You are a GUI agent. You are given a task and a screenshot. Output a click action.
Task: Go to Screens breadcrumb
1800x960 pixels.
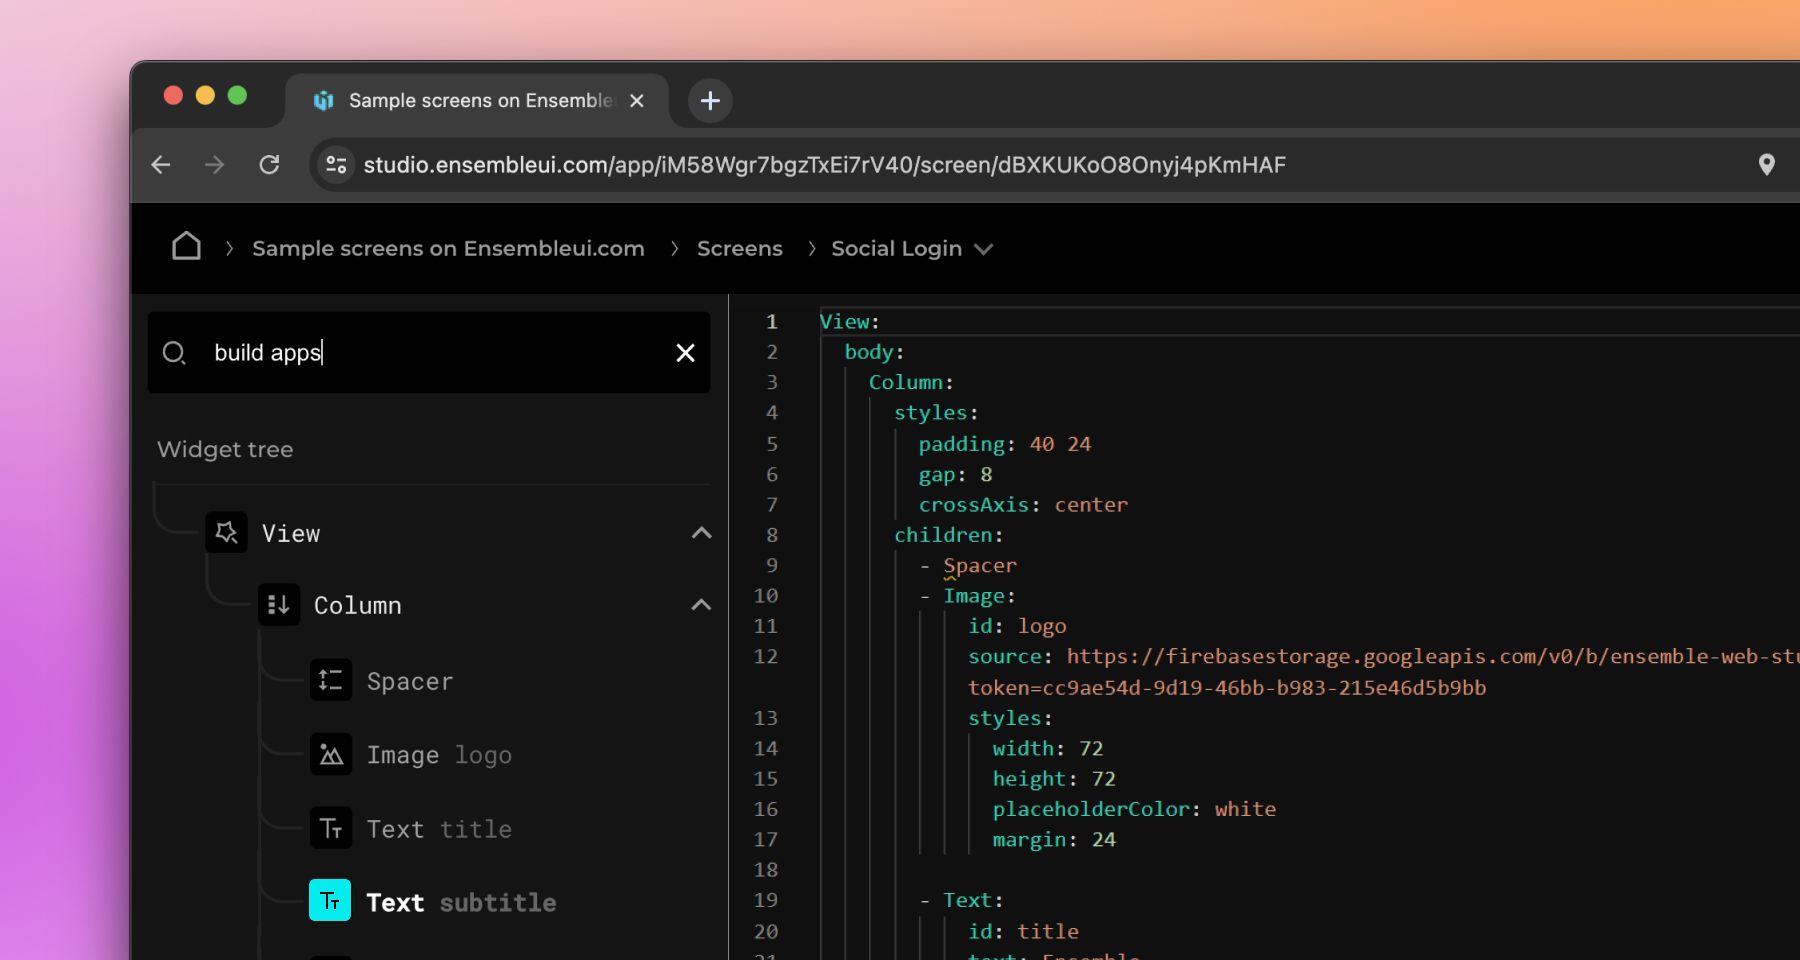tap(740, 248)
